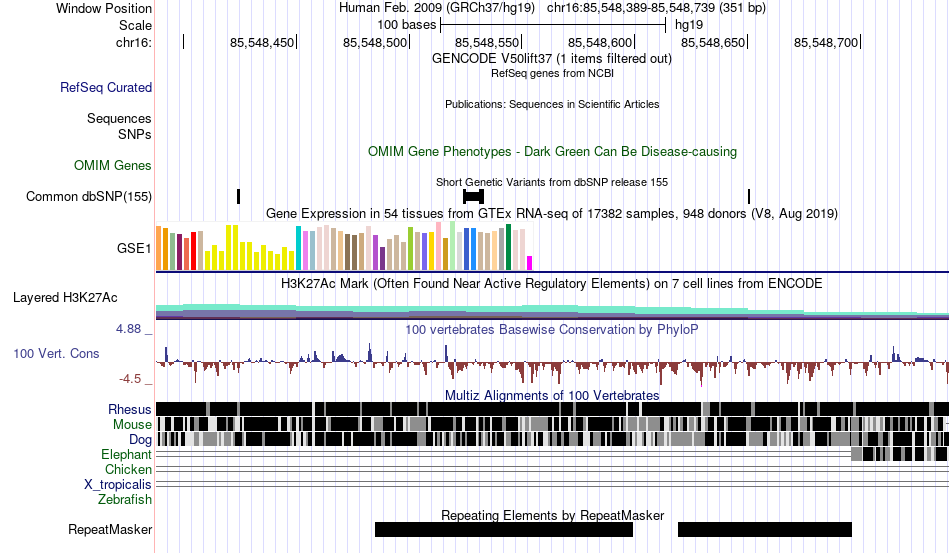Select the Chicken alignment row label

coord(128,469)
